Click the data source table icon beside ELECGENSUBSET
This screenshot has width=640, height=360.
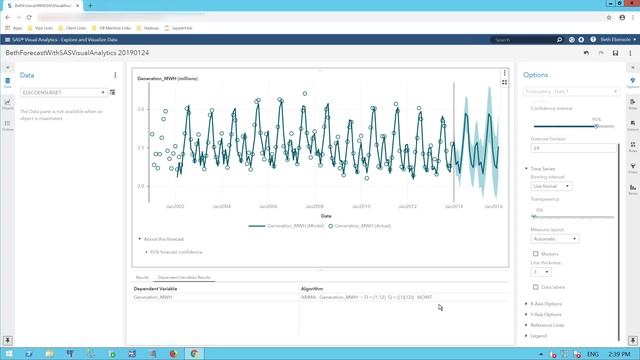point(113,93)
